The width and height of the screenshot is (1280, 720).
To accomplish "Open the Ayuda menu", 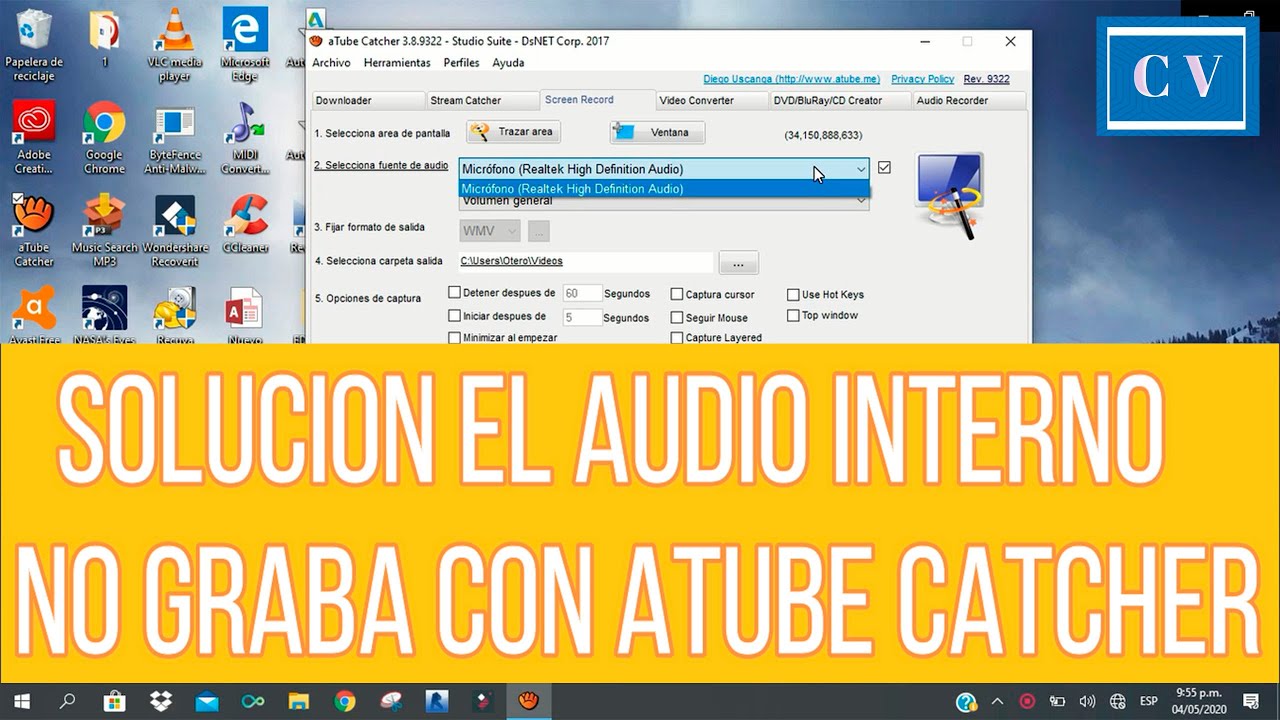I will [x=508, y=62].
